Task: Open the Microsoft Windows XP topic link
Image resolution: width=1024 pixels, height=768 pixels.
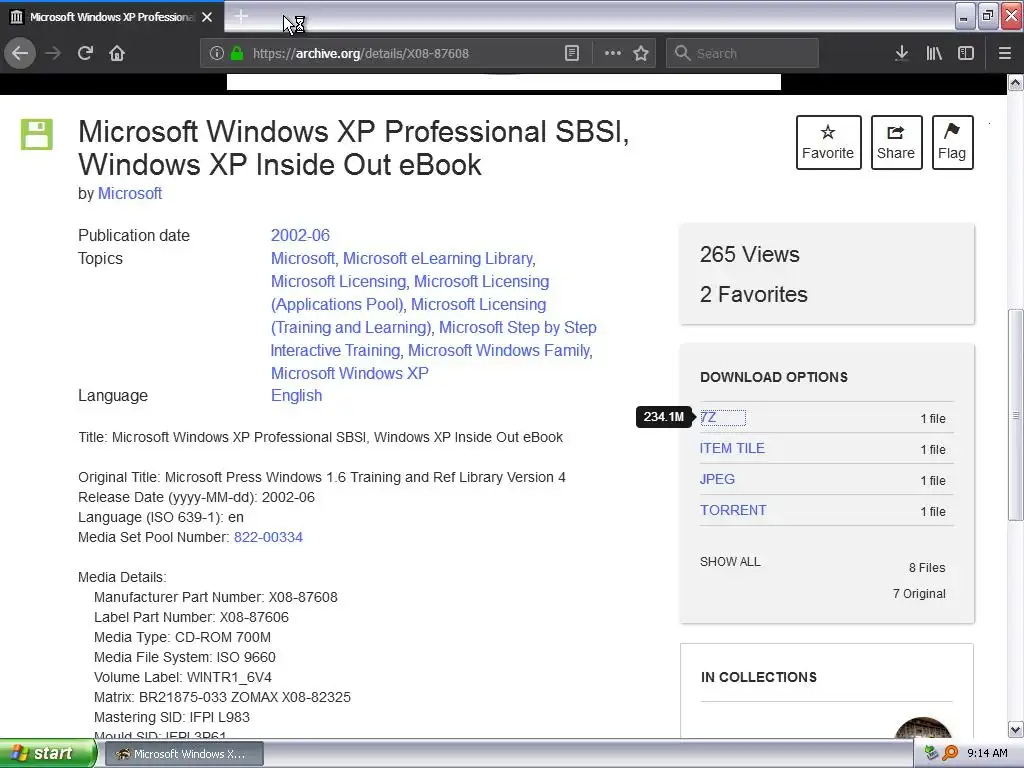Action: [x=349, y=374]
